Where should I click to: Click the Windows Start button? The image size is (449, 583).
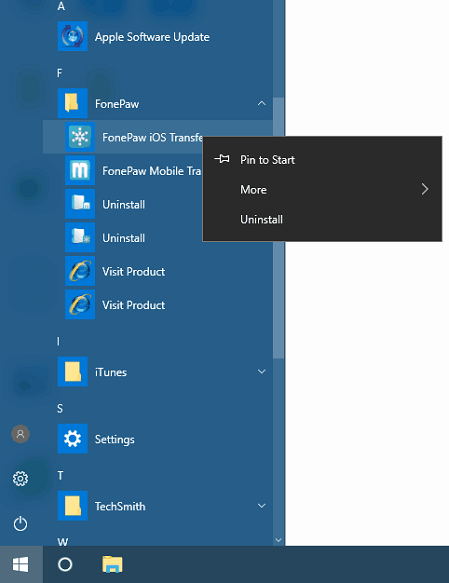pyautogui.click(x=21, y=564)
